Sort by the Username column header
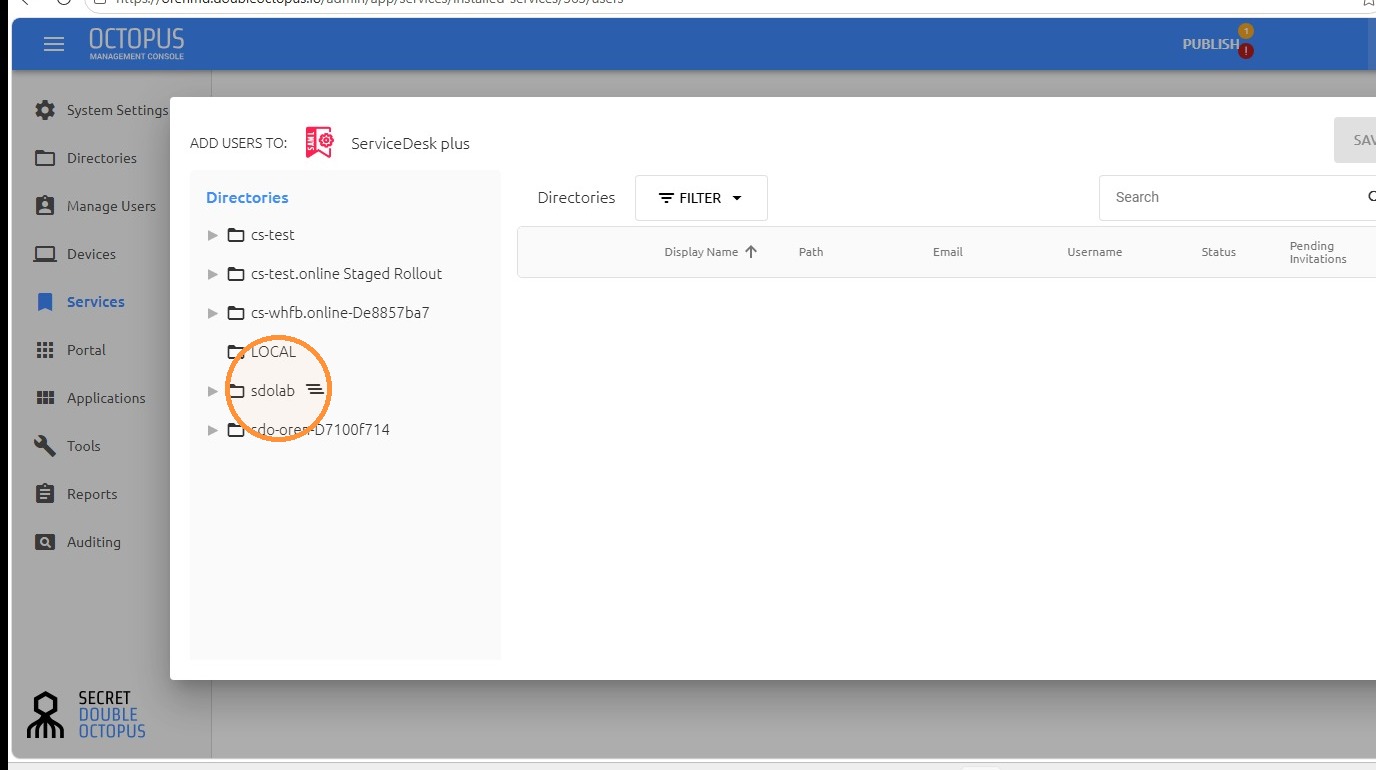This screenshot has height=770, width=1376. click(x=1094, y=252)
